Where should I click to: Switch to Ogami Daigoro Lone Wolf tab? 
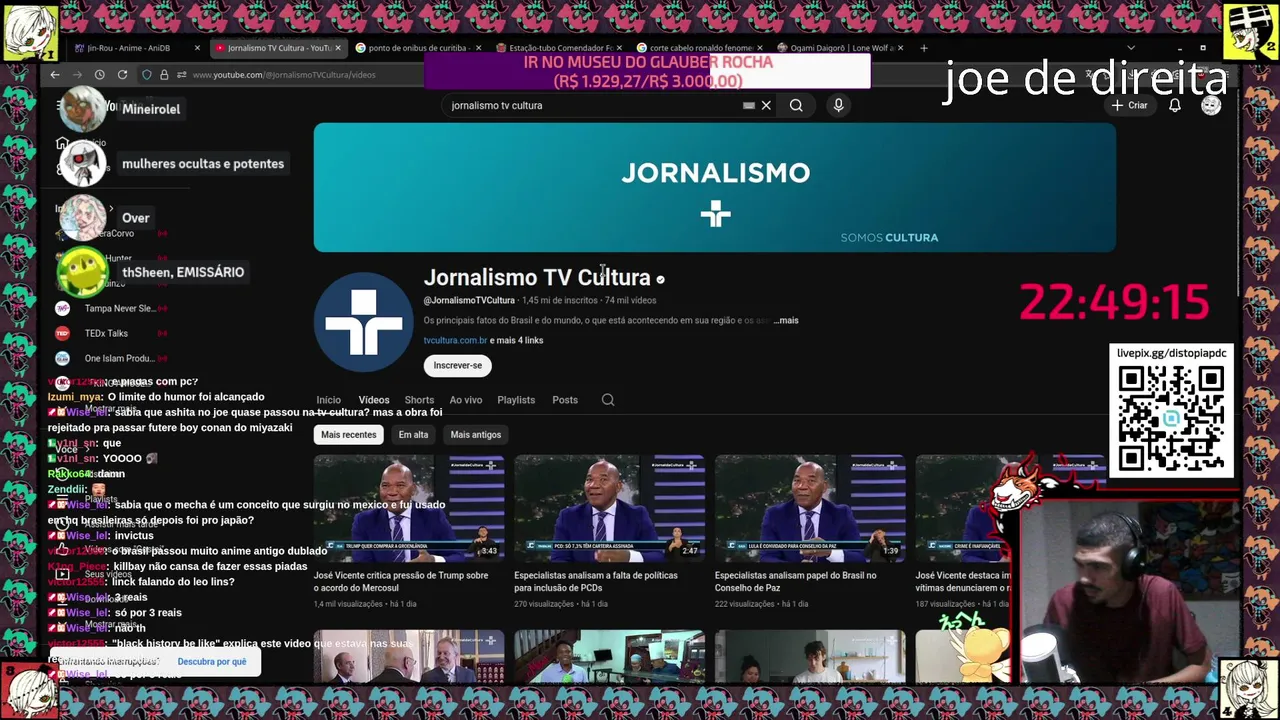(x=840, y=48)
